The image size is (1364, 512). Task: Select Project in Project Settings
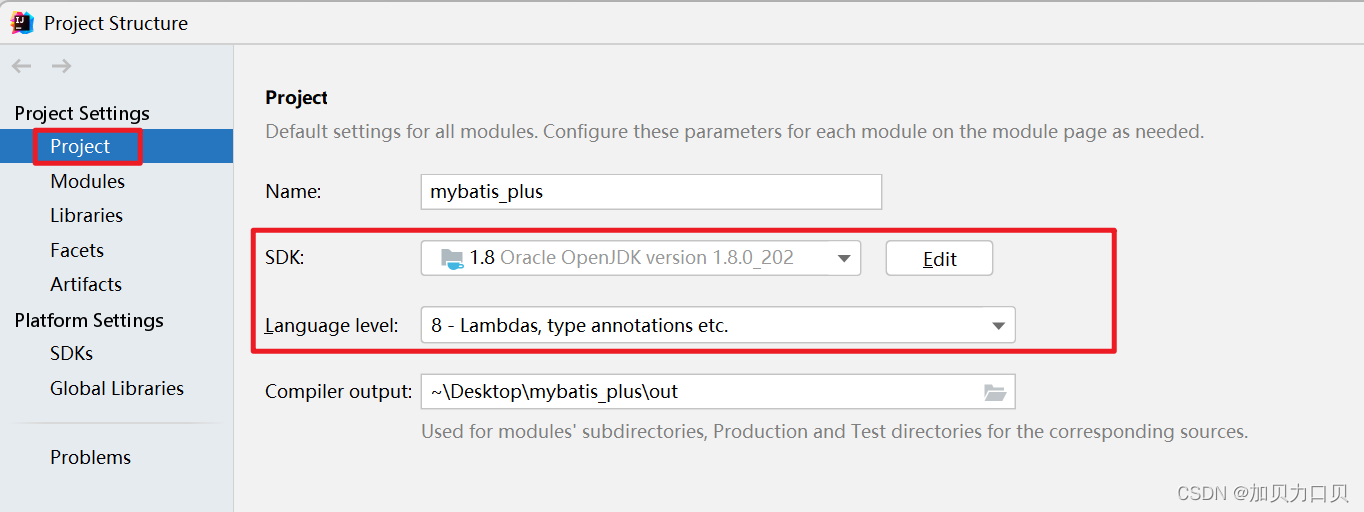coord(80,146)
